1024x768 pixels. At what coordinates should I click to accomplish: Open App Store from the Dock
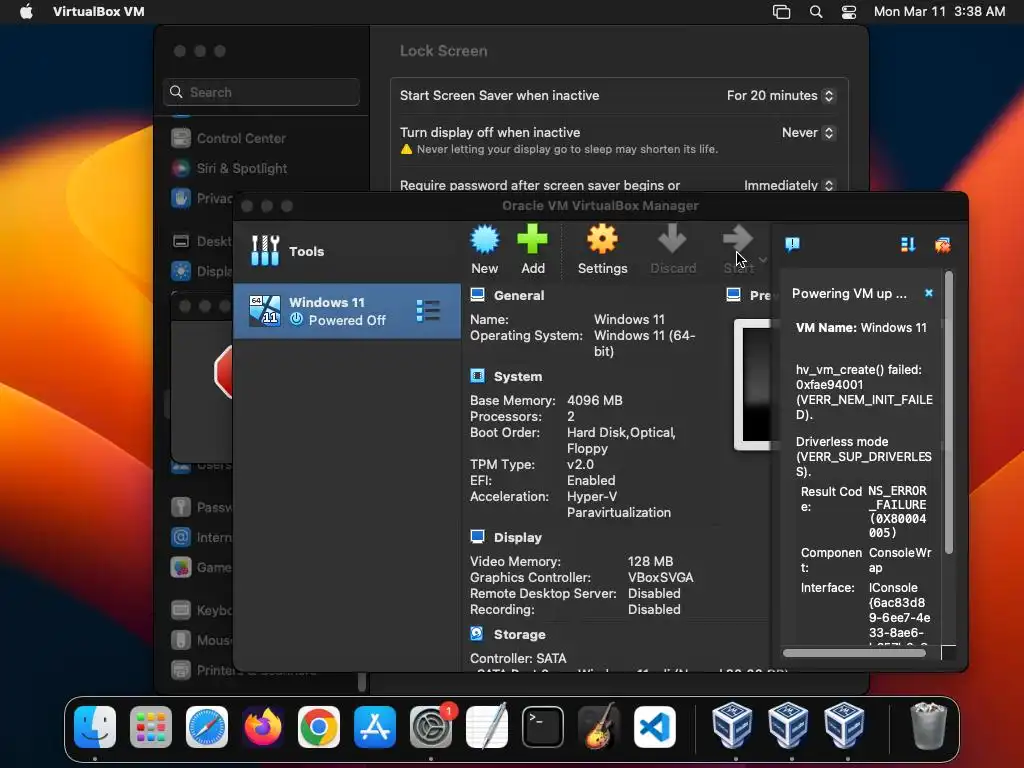click(375, 727)
